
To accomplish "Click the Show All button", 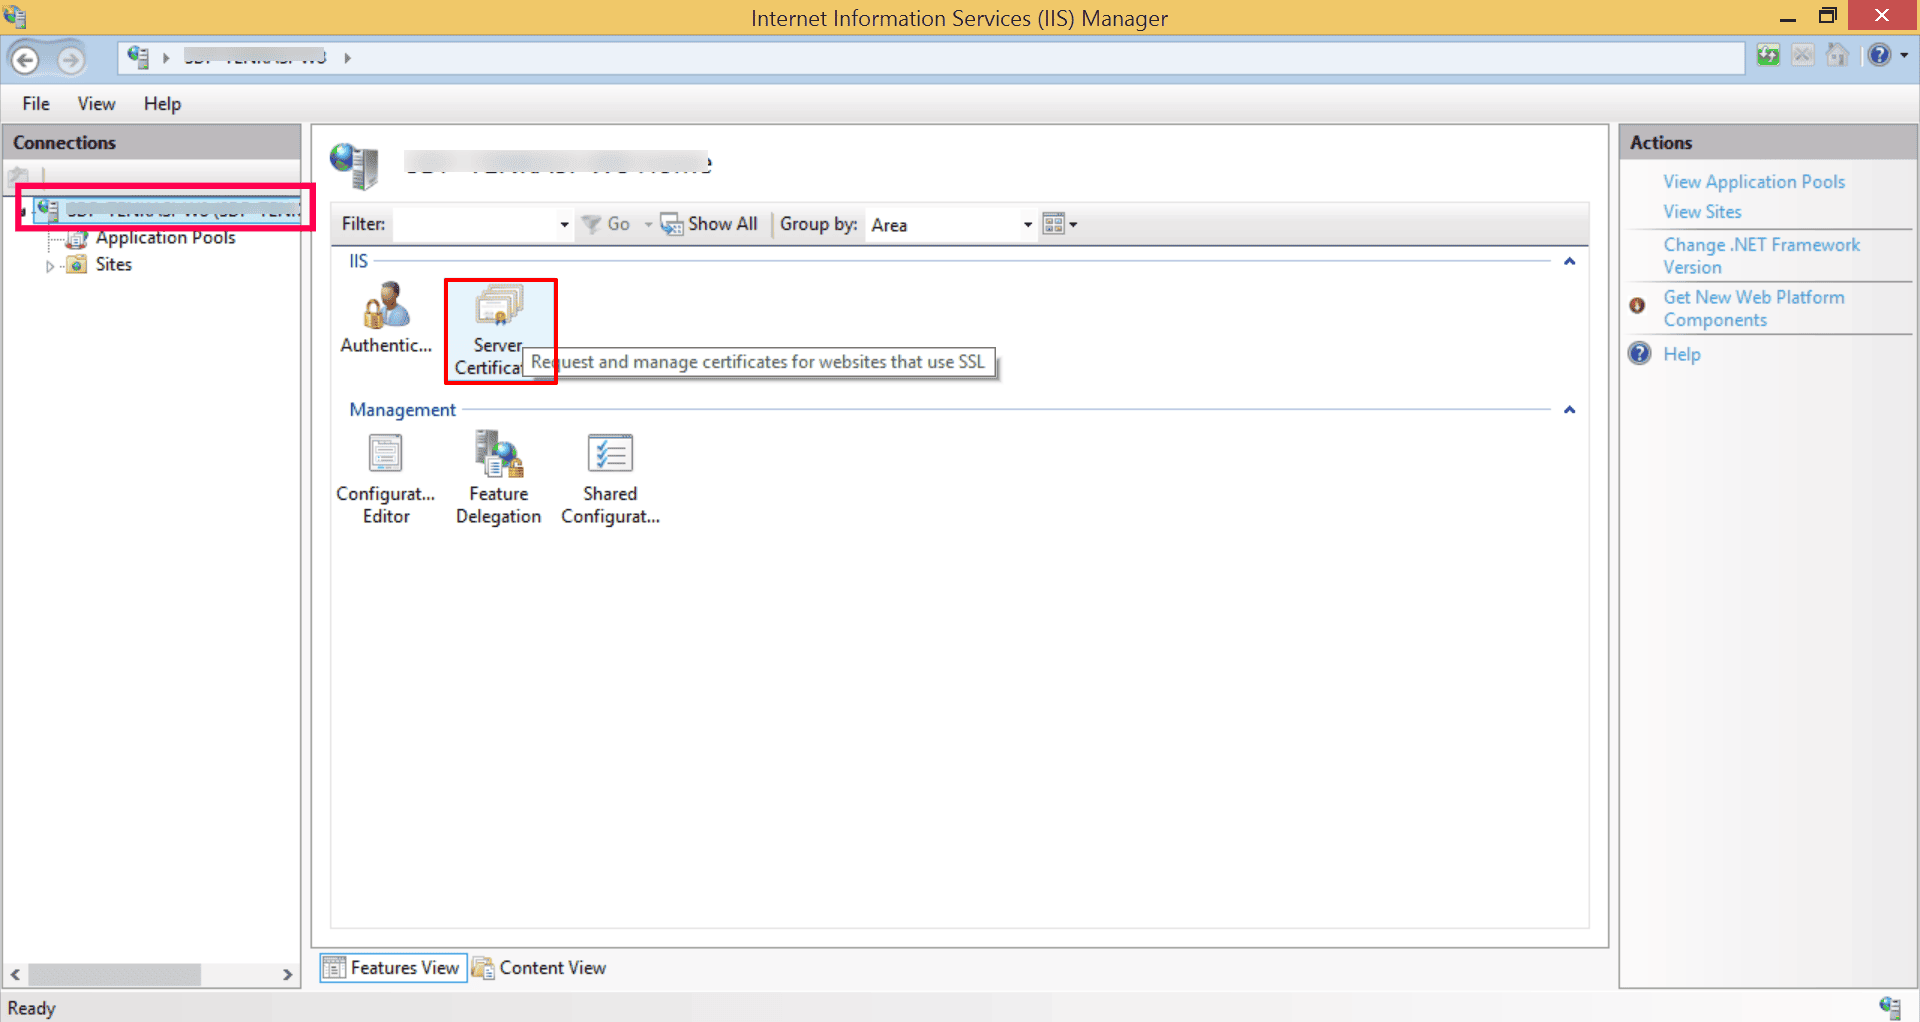I will tap(709, 224).
